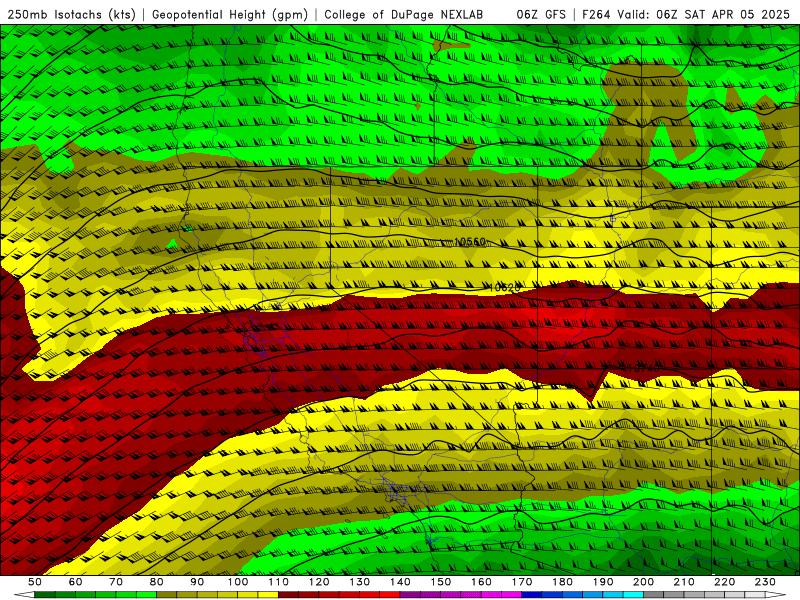This screenshot has height=600, width=800.
Task: Click the 10560 height contour label
Action: 470,242
